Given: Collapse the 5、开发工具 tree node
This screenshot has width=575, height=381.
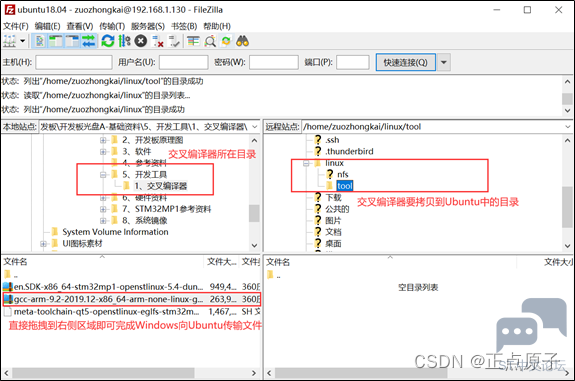Looking at the screenshot, I should coord(103,175).
